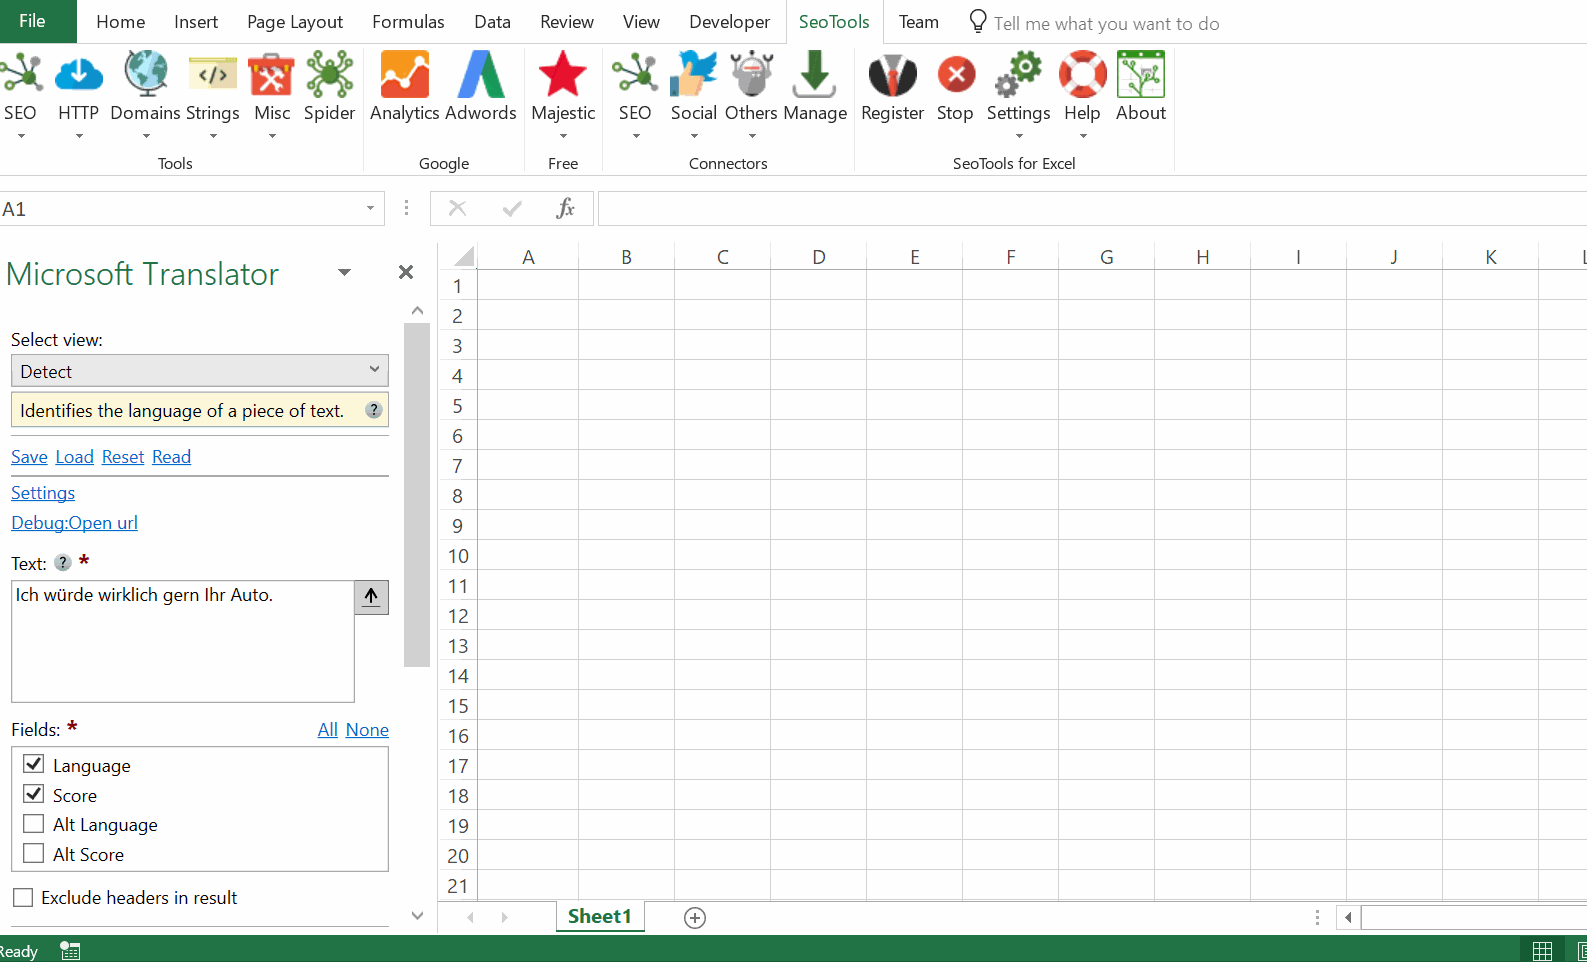Open the SEO tools icon in Tools group
Image resolution: width=1587 pixels, height=962 pixels.
click(21, 76)
